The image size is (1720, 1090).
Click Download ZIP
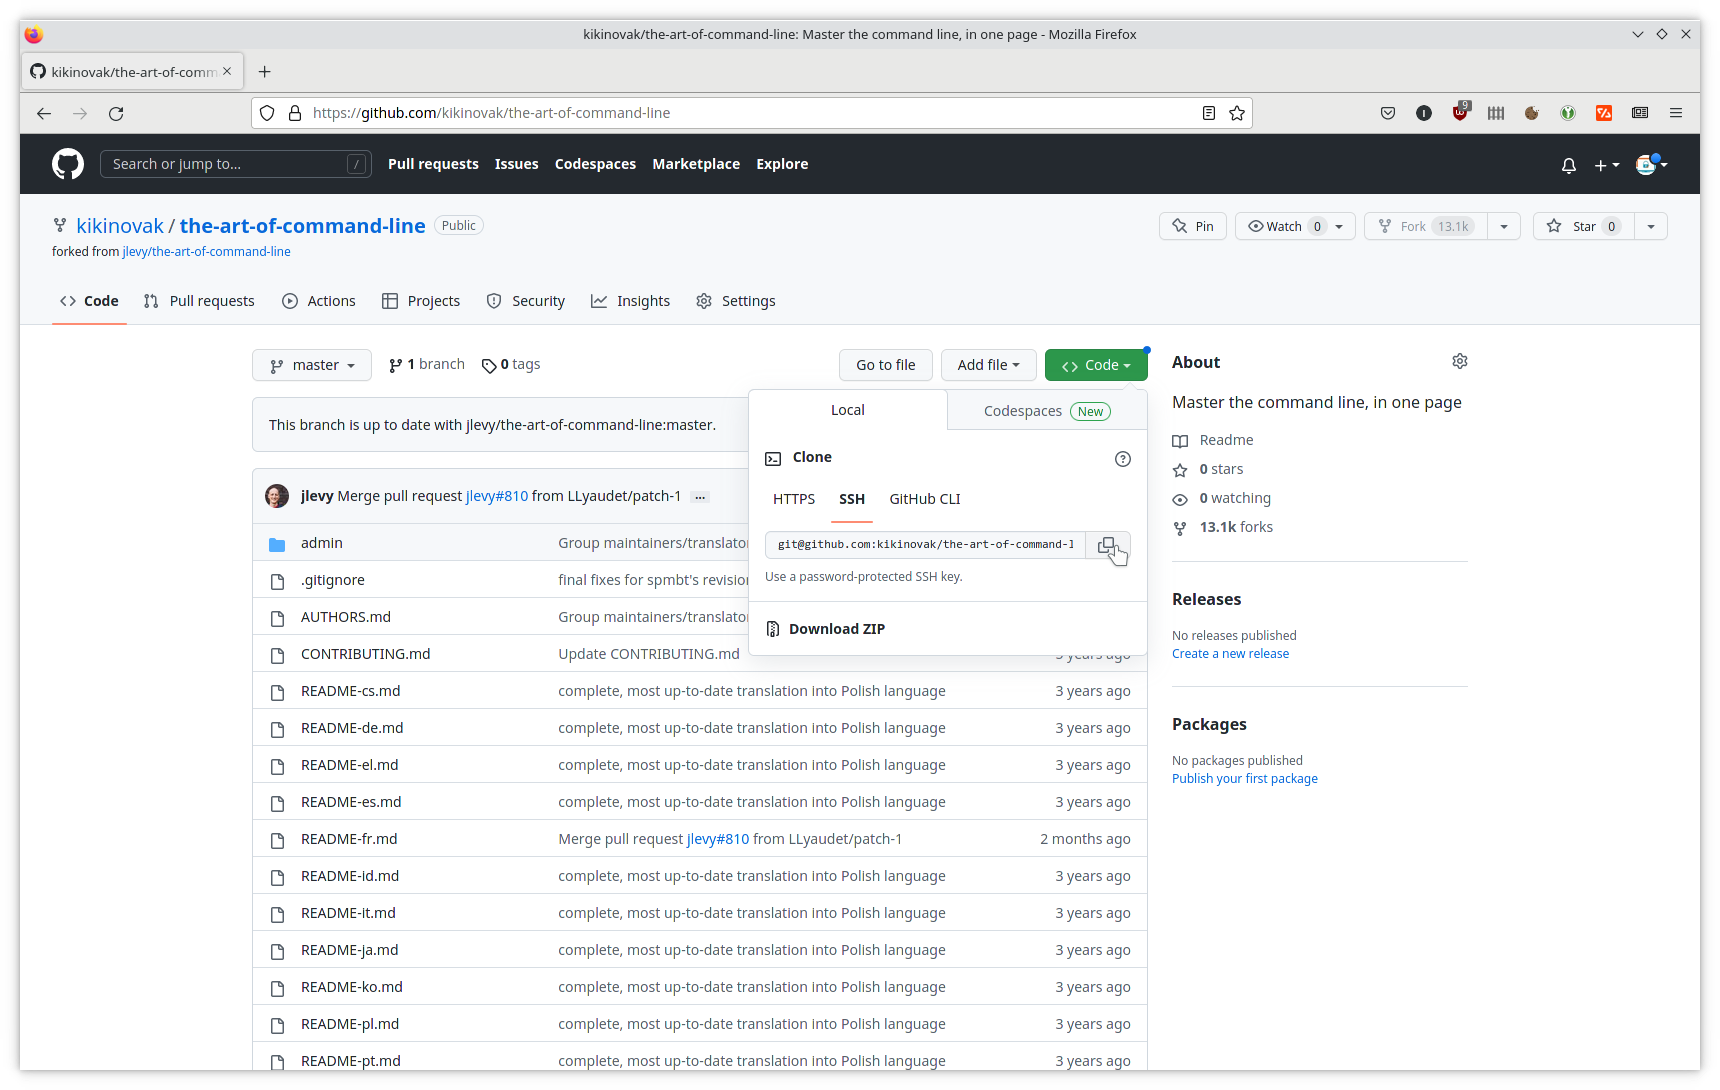click(x=836, y=629)
